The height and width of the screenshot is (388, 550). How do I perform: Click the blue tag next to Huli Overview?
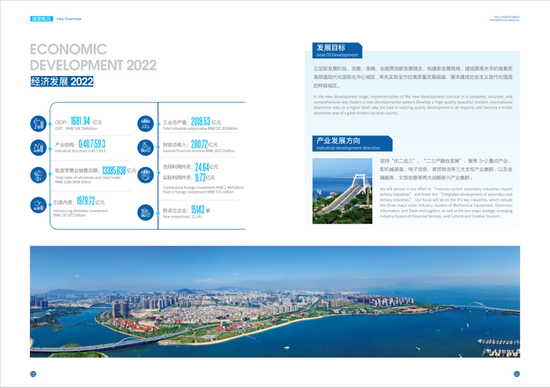pyautogui.click(x=41, y=19)
